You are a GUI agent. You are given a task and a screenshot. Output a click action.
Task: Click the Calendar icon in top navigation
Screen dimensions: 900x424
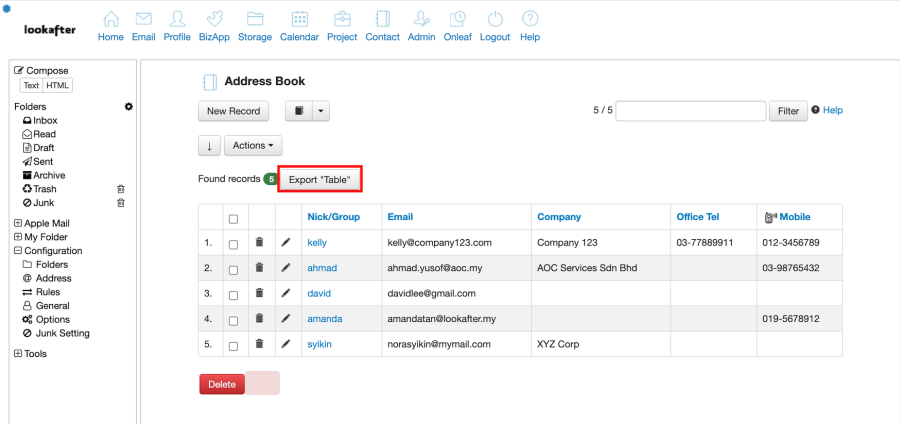coord(299,20)
